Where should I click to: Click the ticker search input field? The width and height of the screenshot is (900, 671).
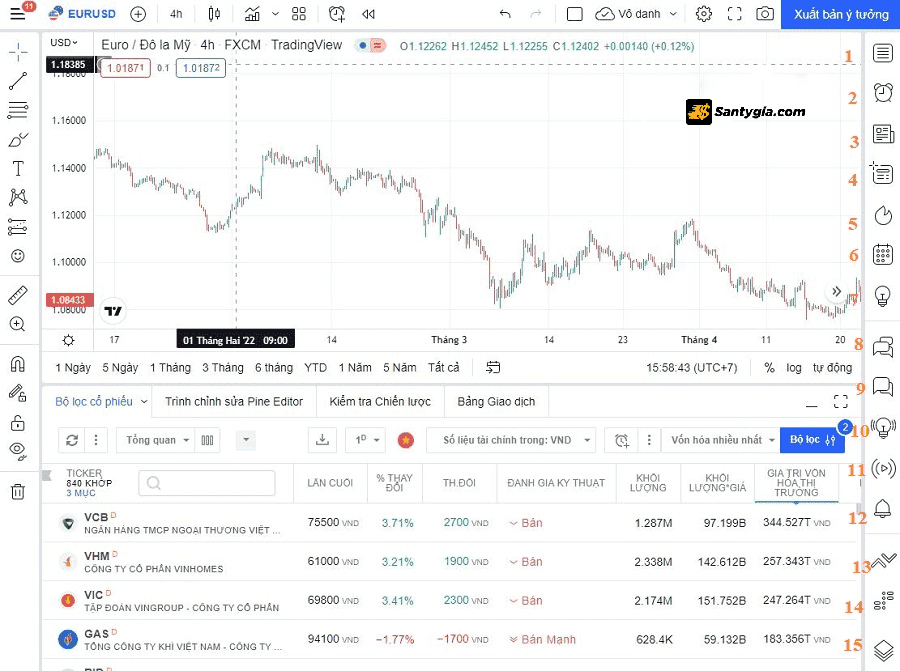[207, 483]
